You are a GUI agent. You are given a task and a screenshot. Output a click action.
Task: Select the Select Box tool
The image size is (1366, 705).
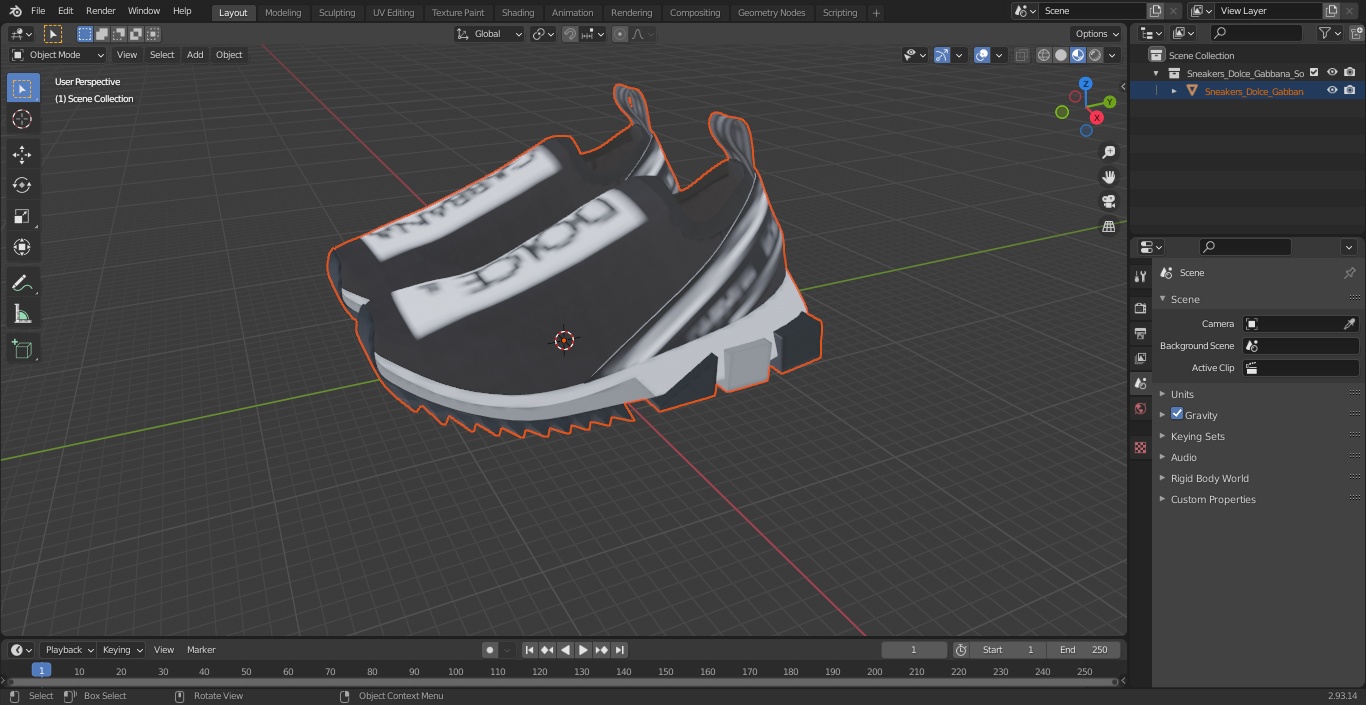(22, 88)
